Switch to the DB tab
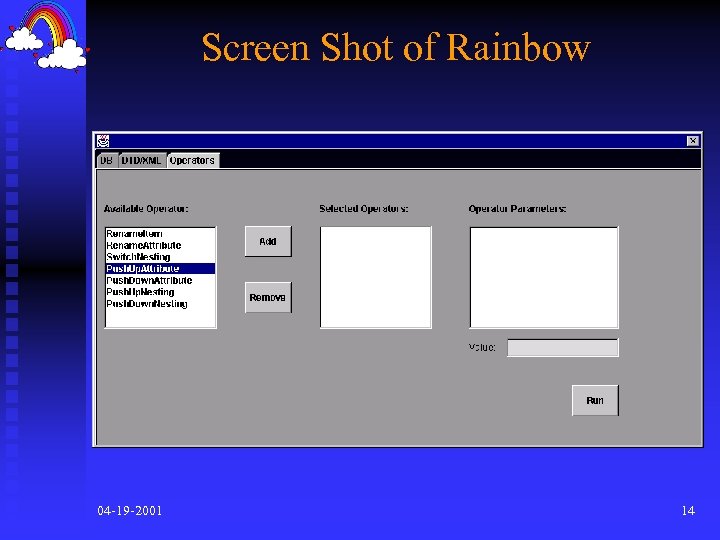The width and height of the screenshot is (720, 540). (x=107, y=160)
